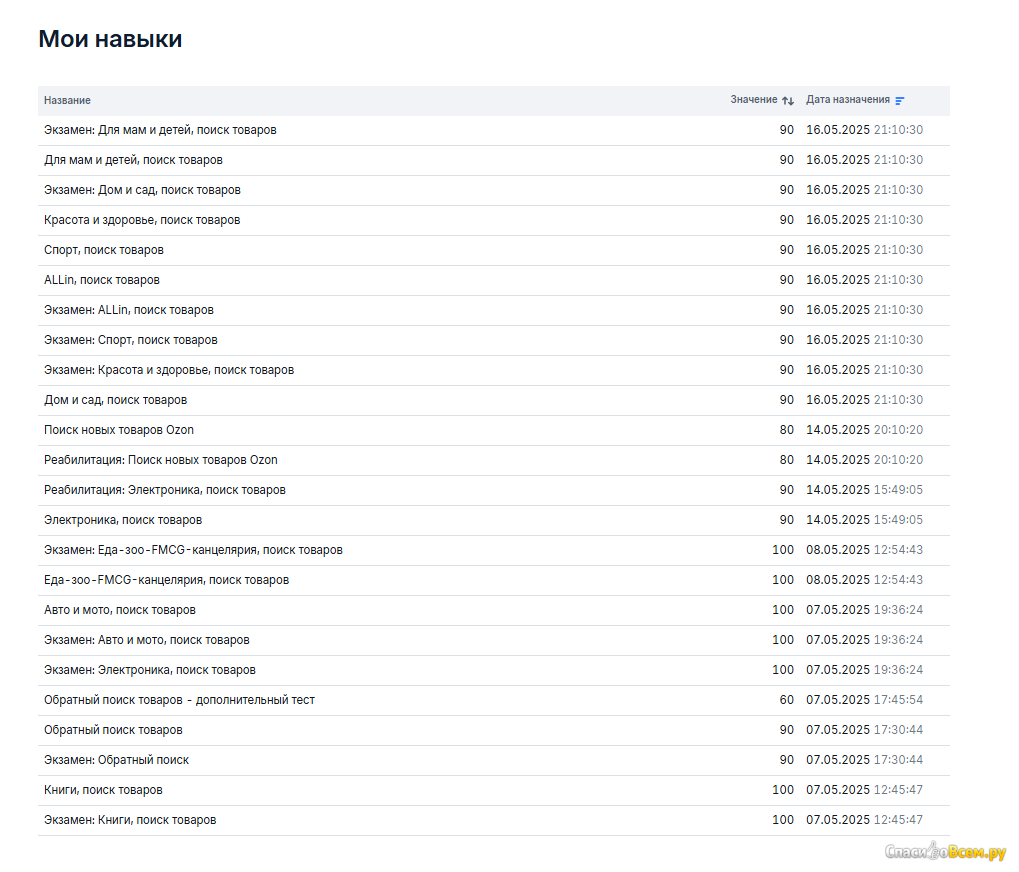The image size is (1019, 872).
Task: Click the non-exam Красота и здоровье, поиск товаров row
Action: click(x=494, y=220)
